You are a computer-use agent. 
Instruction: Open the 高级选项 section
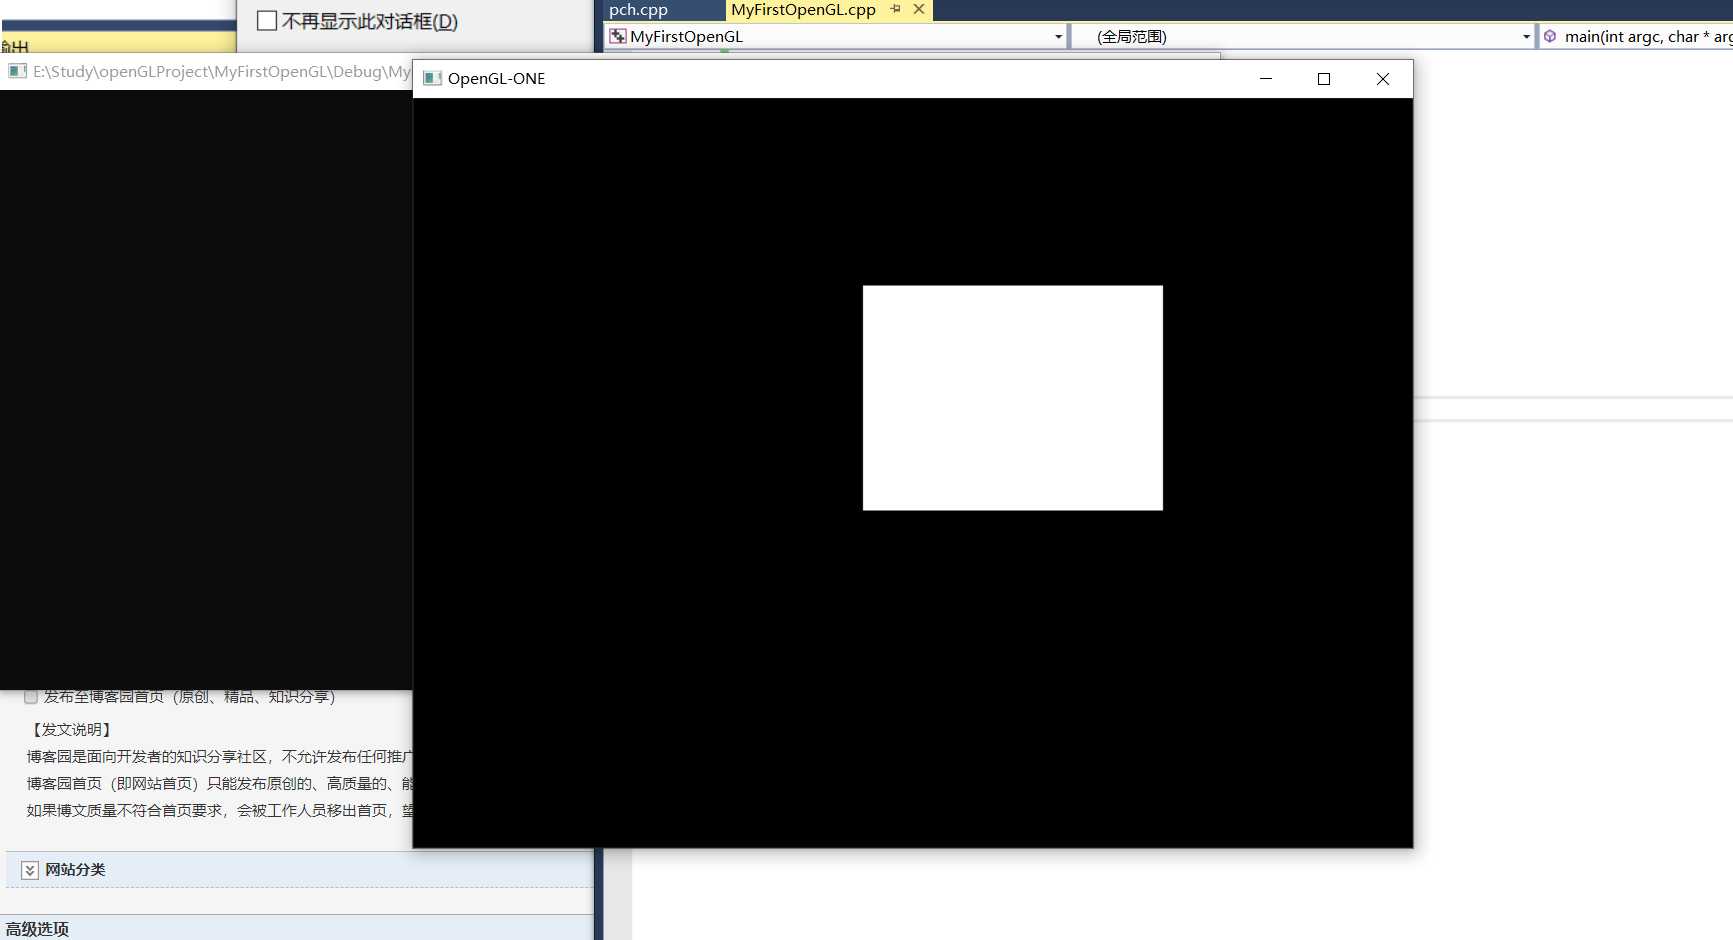click(37, 929)
